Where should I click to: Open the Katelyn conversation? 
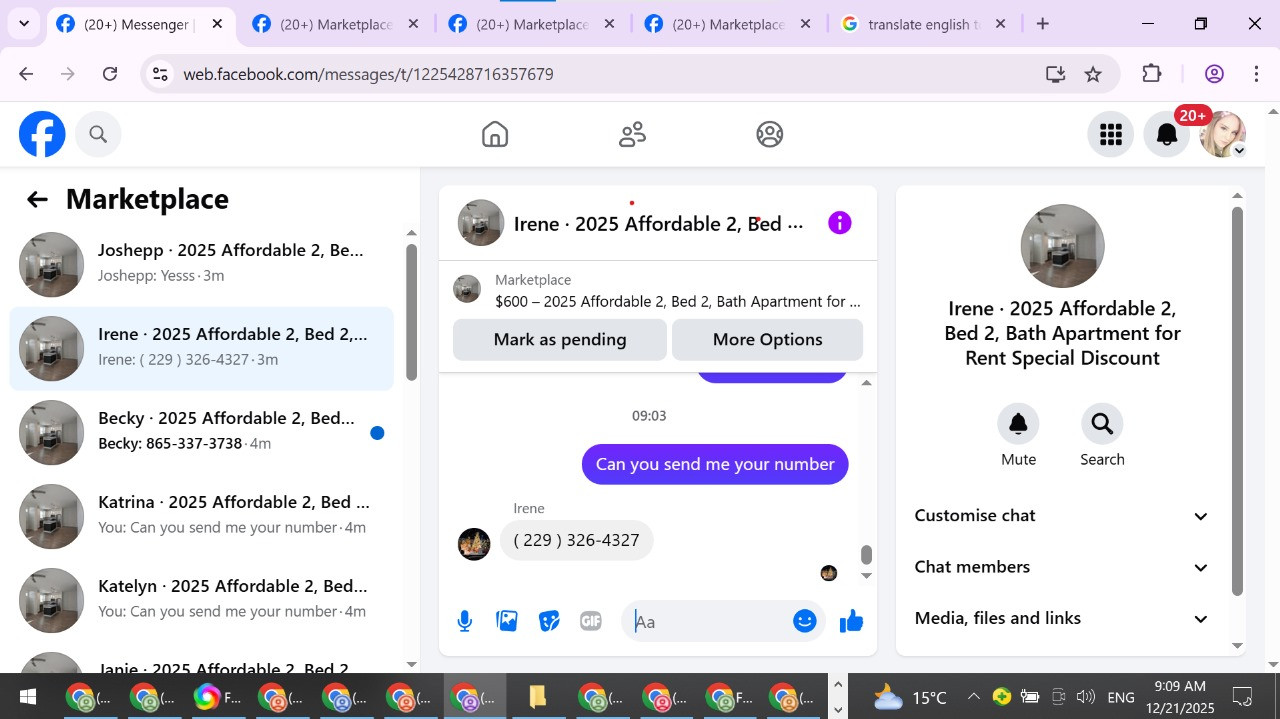[x=202, y=600]
